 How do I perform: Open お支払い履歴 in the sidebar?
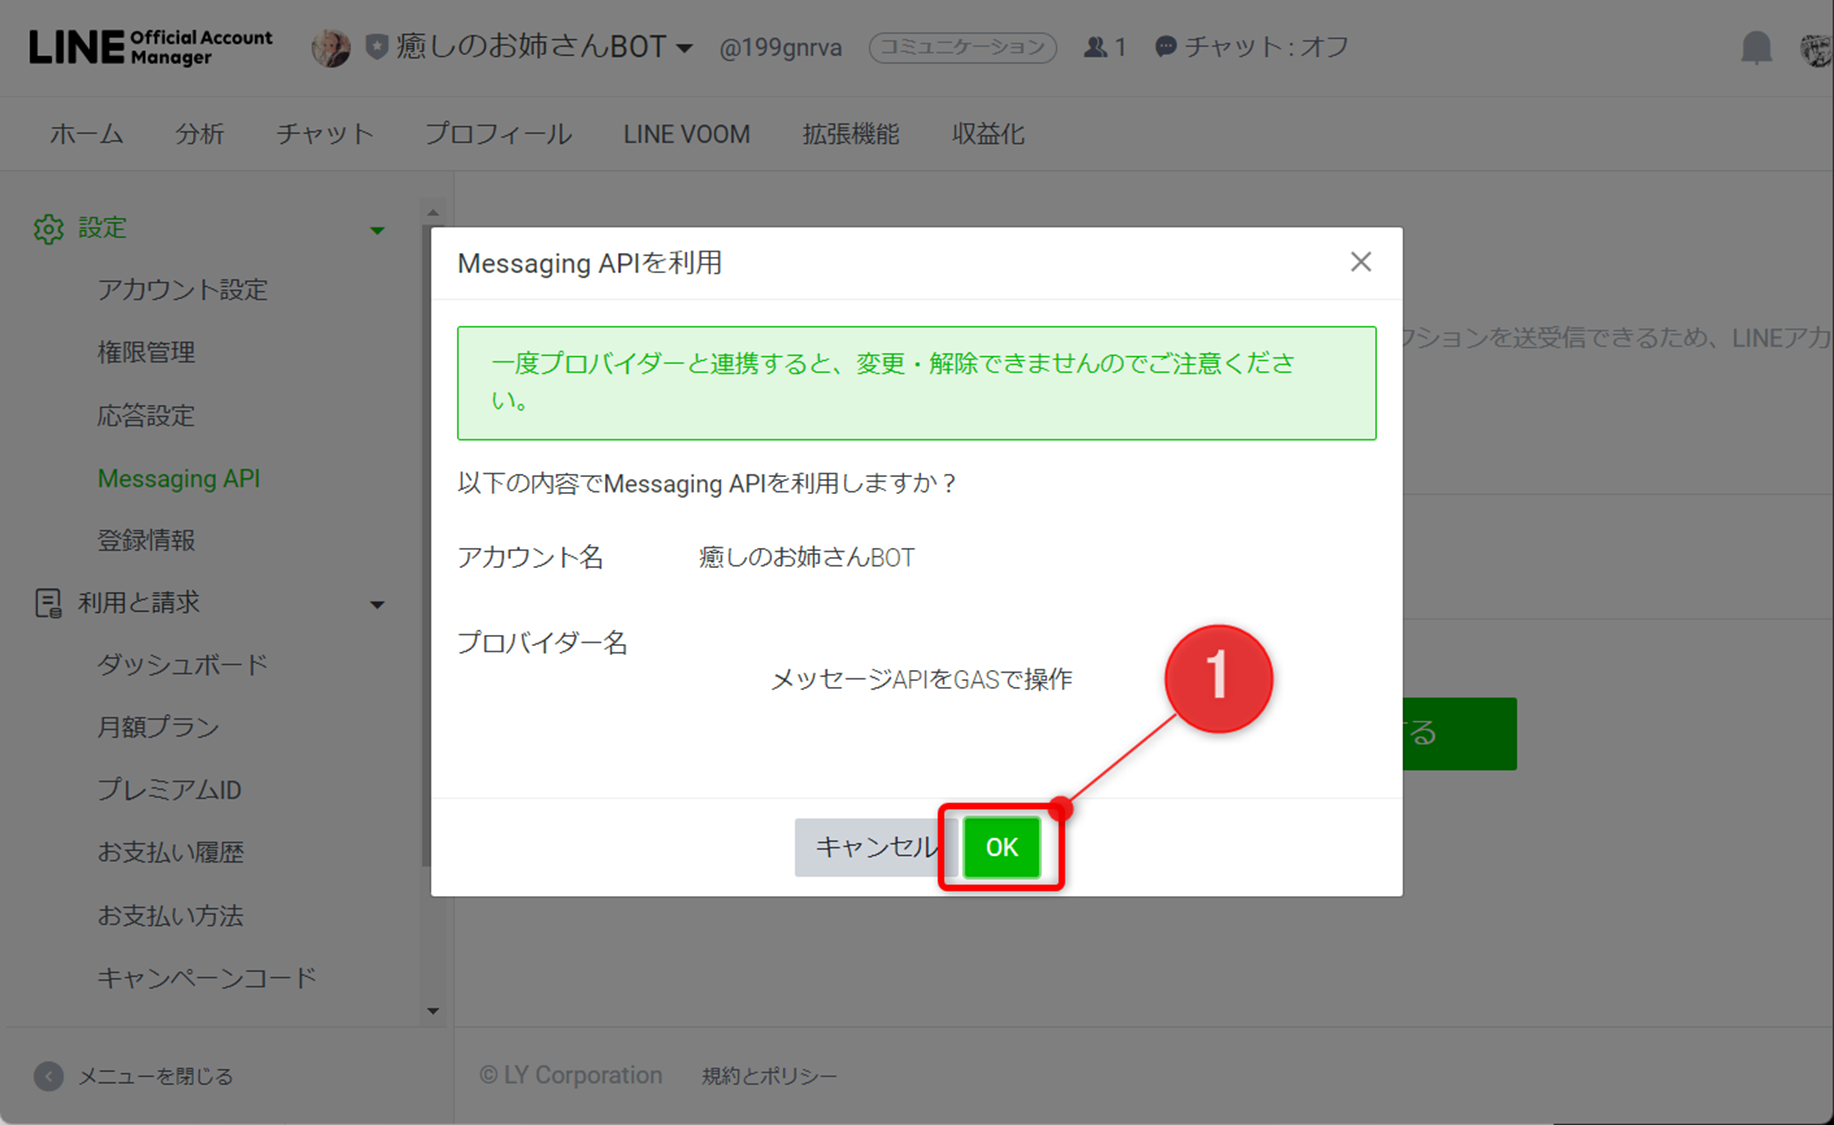[x=170, y=852]
